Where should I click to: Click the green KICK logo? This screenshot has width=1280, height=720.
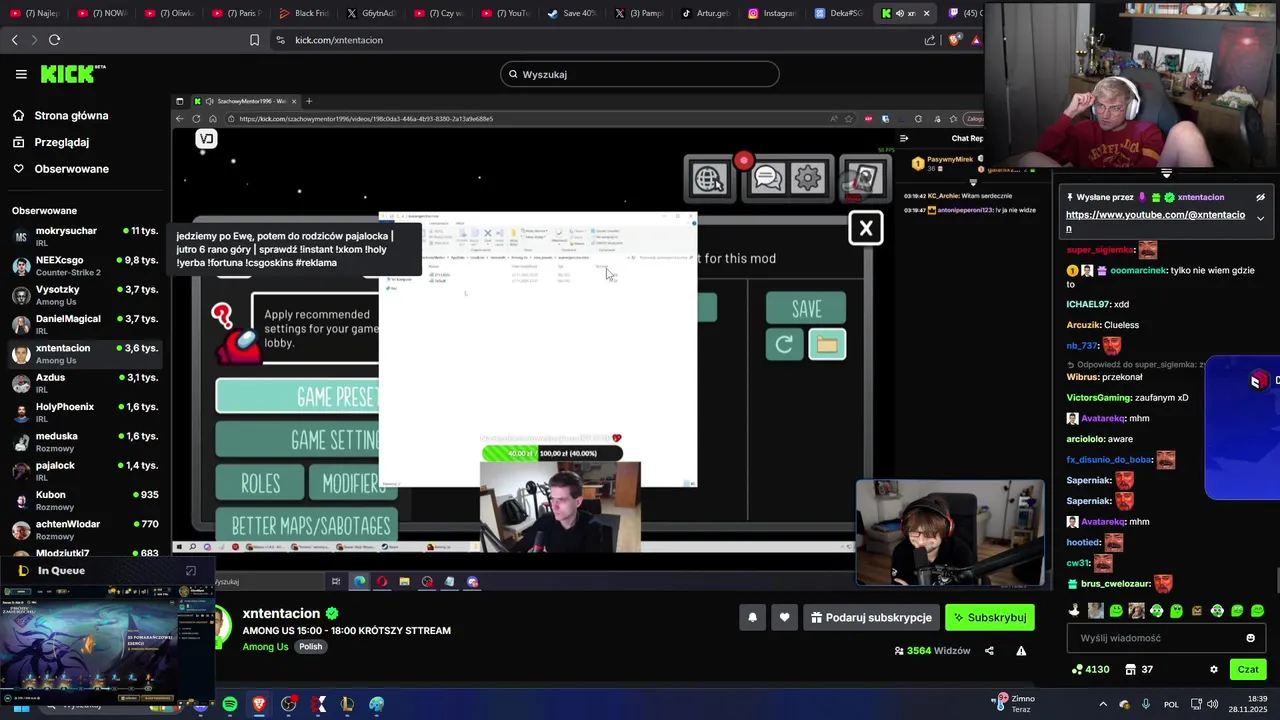72,74
